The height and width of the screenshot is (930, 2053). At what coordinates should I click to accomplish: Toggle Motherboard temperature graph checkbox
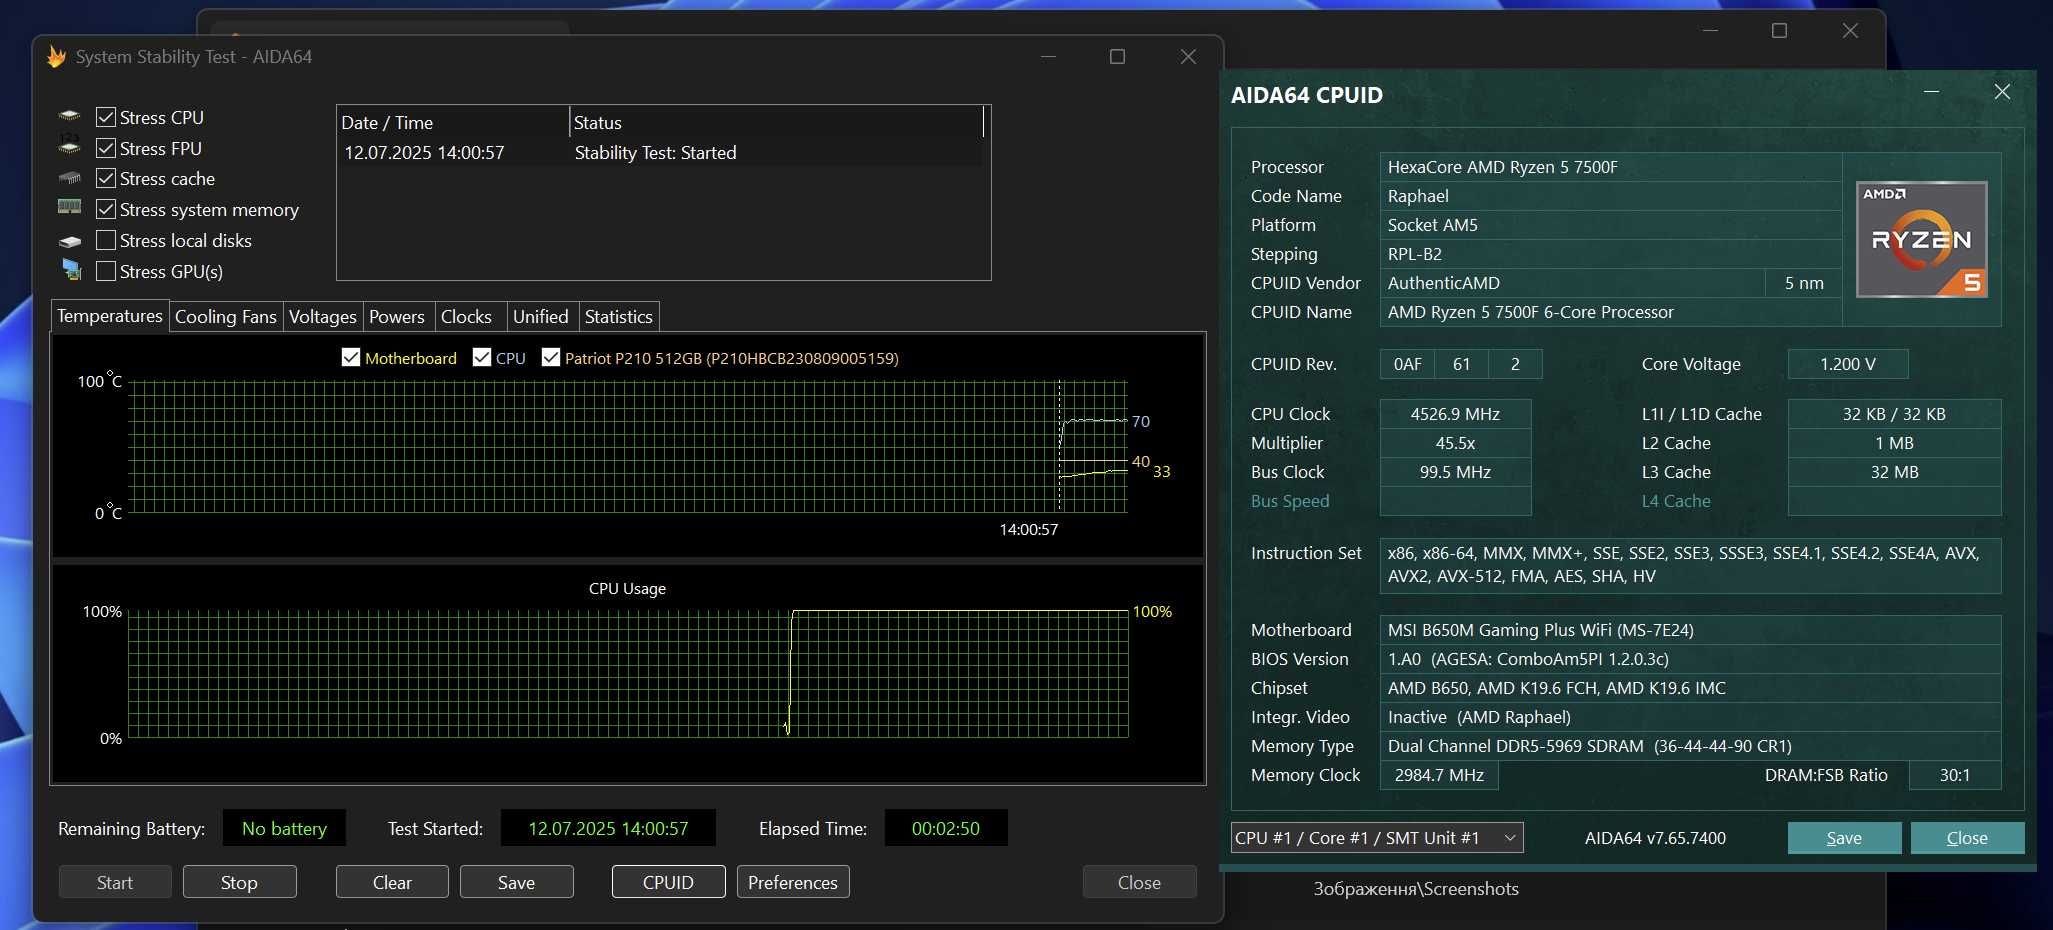351,357
